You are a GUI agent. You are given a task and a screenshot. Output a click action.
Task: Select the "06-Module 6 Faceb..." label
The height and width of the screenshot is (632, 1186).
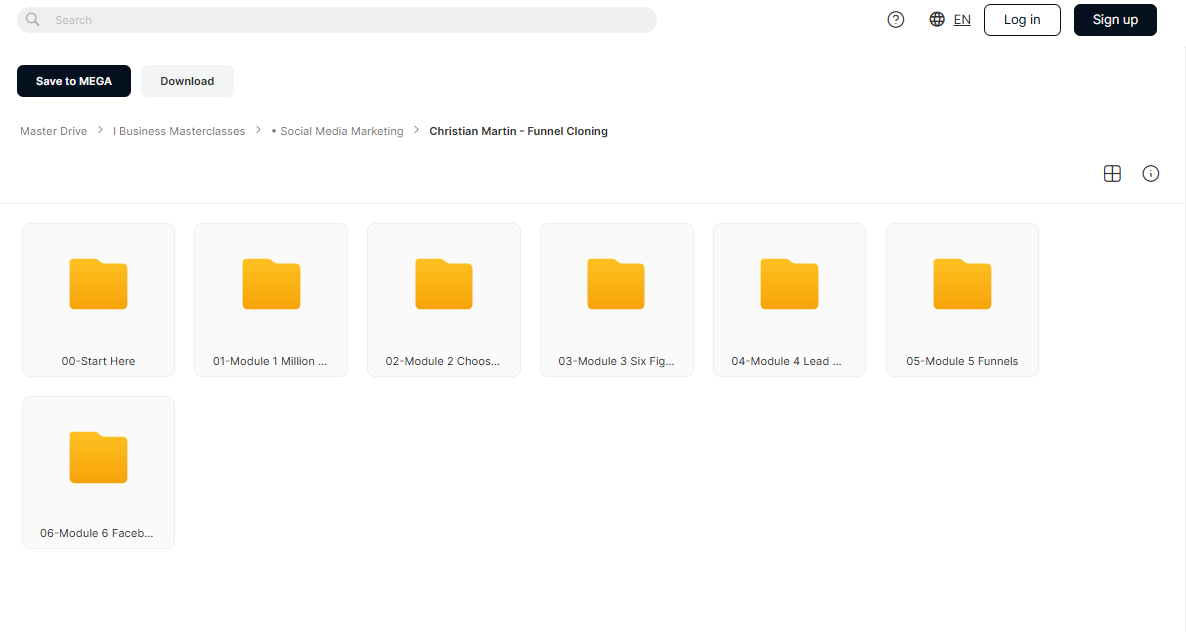coord(97,534)
